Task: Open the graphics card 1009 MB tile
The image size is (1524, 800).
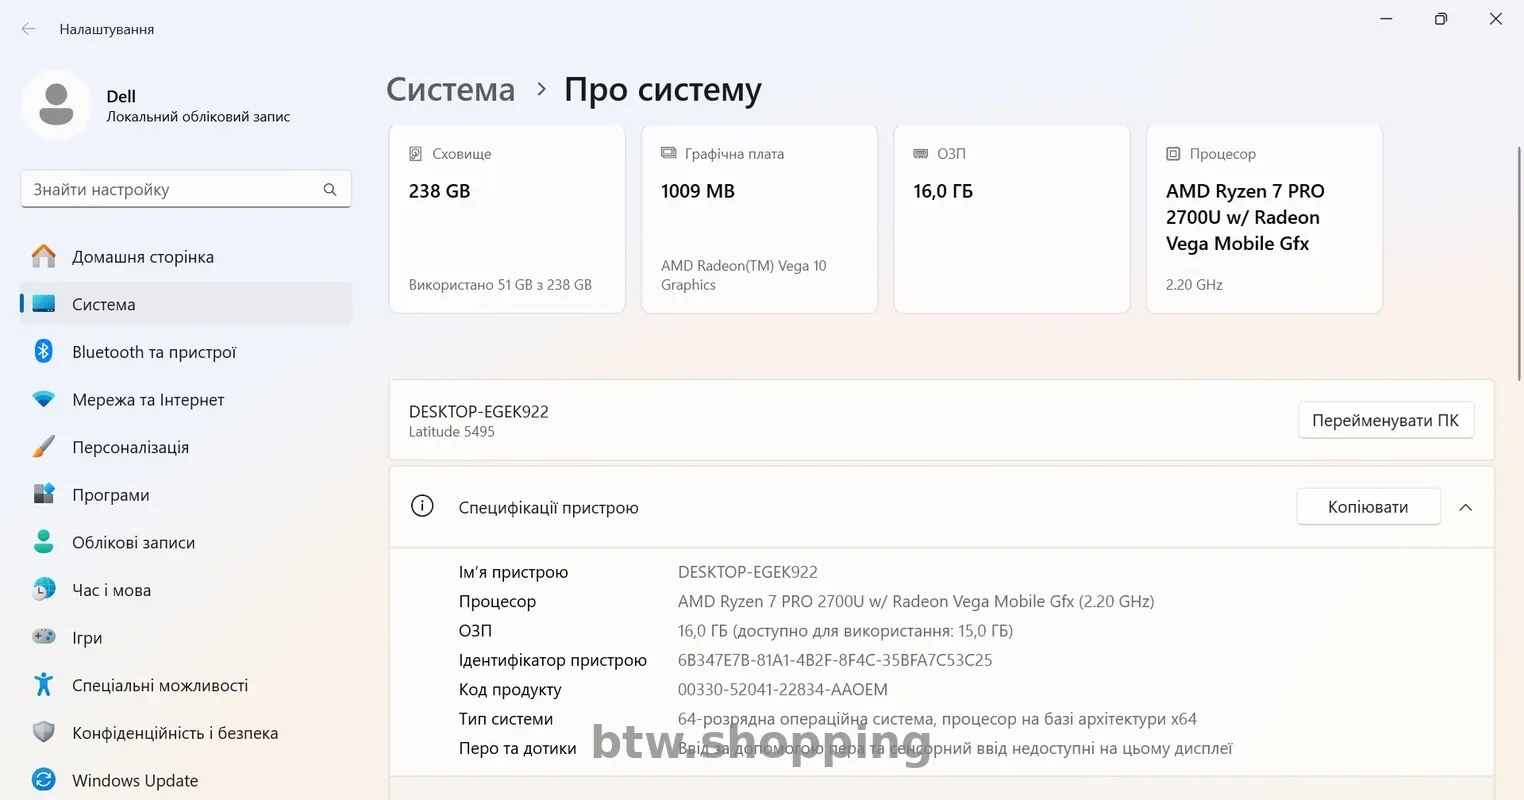Action: (759, 218)
